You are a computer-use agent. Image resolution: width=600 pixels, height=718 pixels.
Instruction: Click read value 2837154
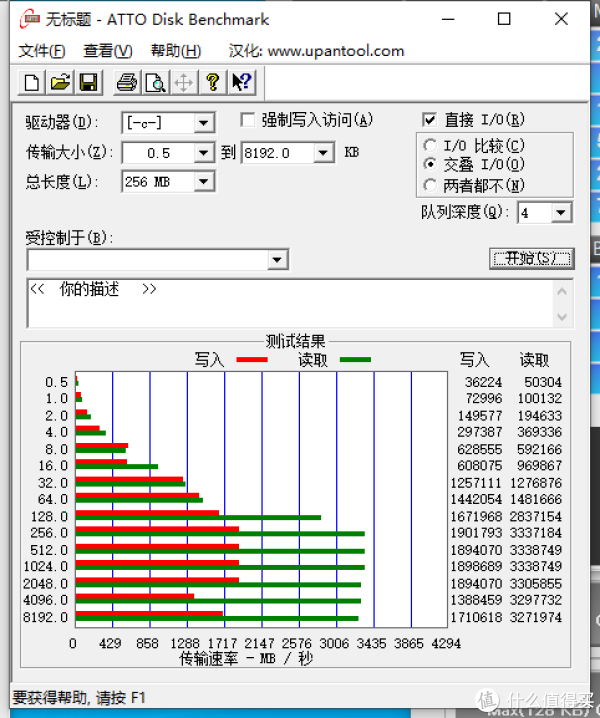535,517
